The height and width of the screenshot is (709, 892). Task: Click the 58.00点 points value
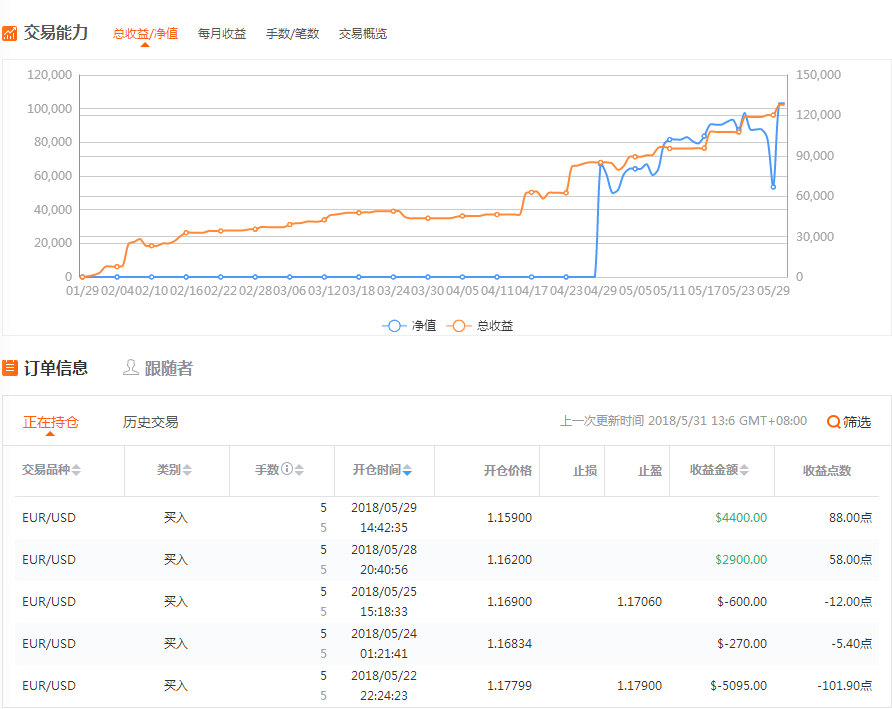tap(850, 560)
